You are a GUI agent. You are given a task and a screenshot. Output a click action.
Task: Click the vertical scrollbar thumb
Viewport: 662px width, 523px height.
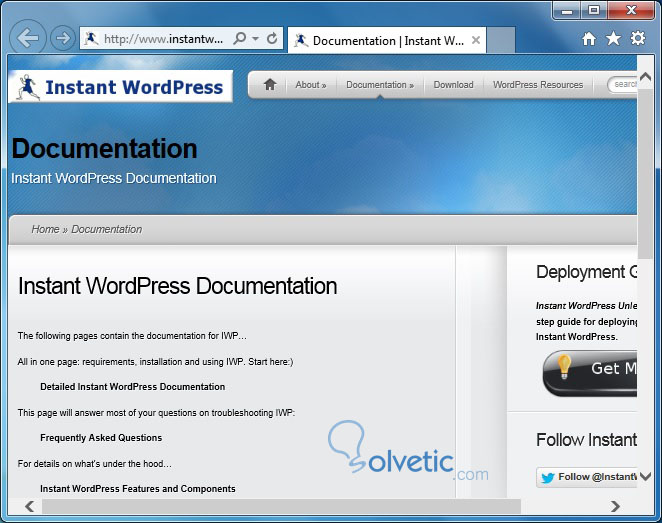[x=645, y=173]
